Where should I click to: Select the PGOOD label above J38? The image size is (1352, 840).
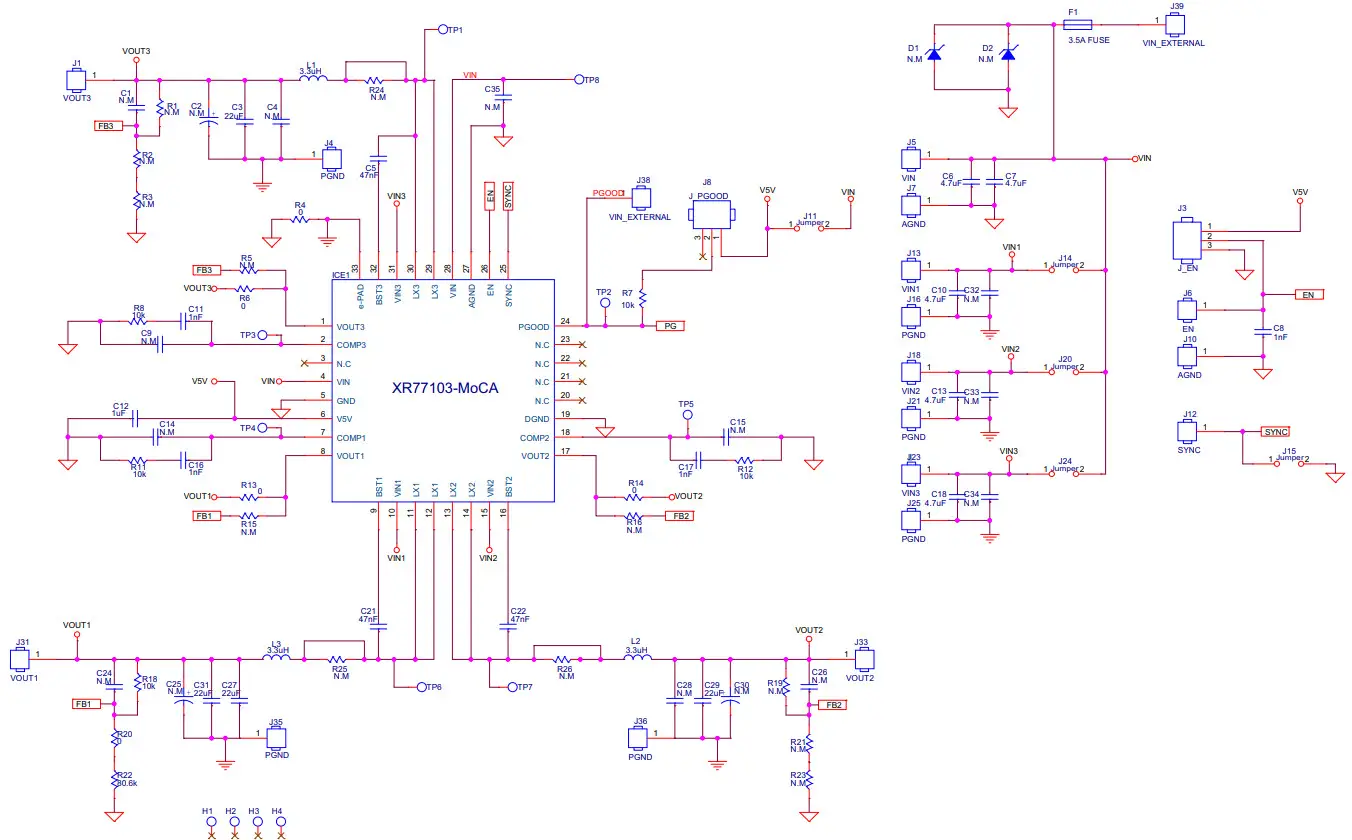608,193
